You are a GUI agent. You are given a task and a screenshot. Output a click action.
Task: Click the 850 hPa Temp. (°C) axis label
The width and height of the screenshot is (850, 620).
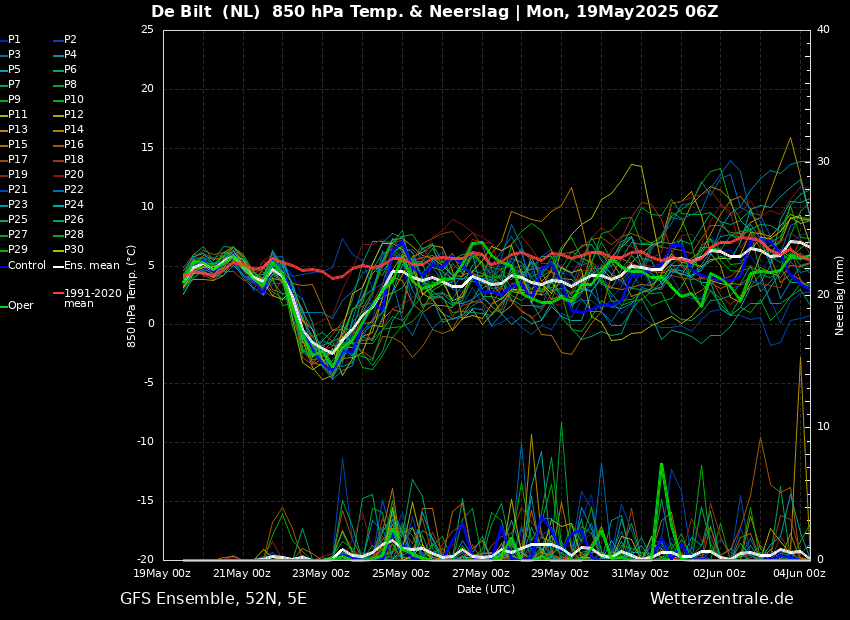click(x=132, y=295)
